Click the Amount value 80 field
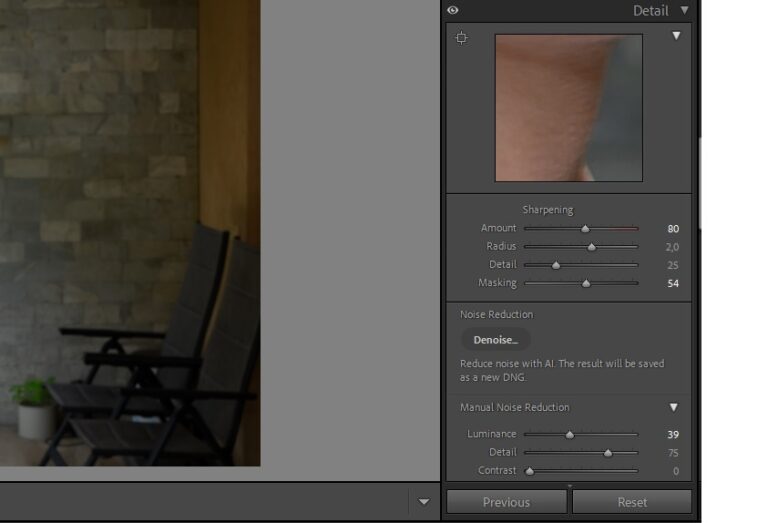The height and width of the screenshot is (523, 768). (x=672, y=229)
